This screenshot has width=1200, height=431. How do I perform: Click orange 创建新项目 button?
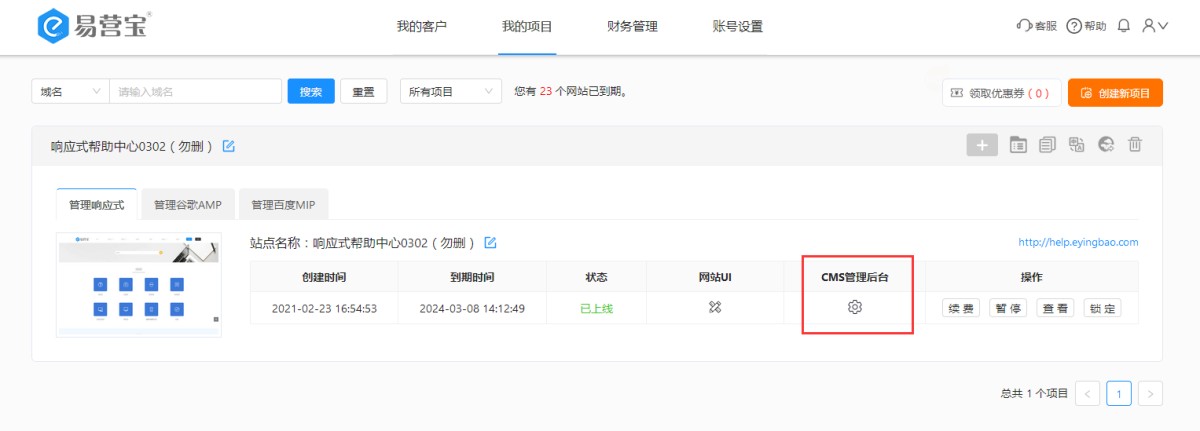click(x=1115, y=93)
